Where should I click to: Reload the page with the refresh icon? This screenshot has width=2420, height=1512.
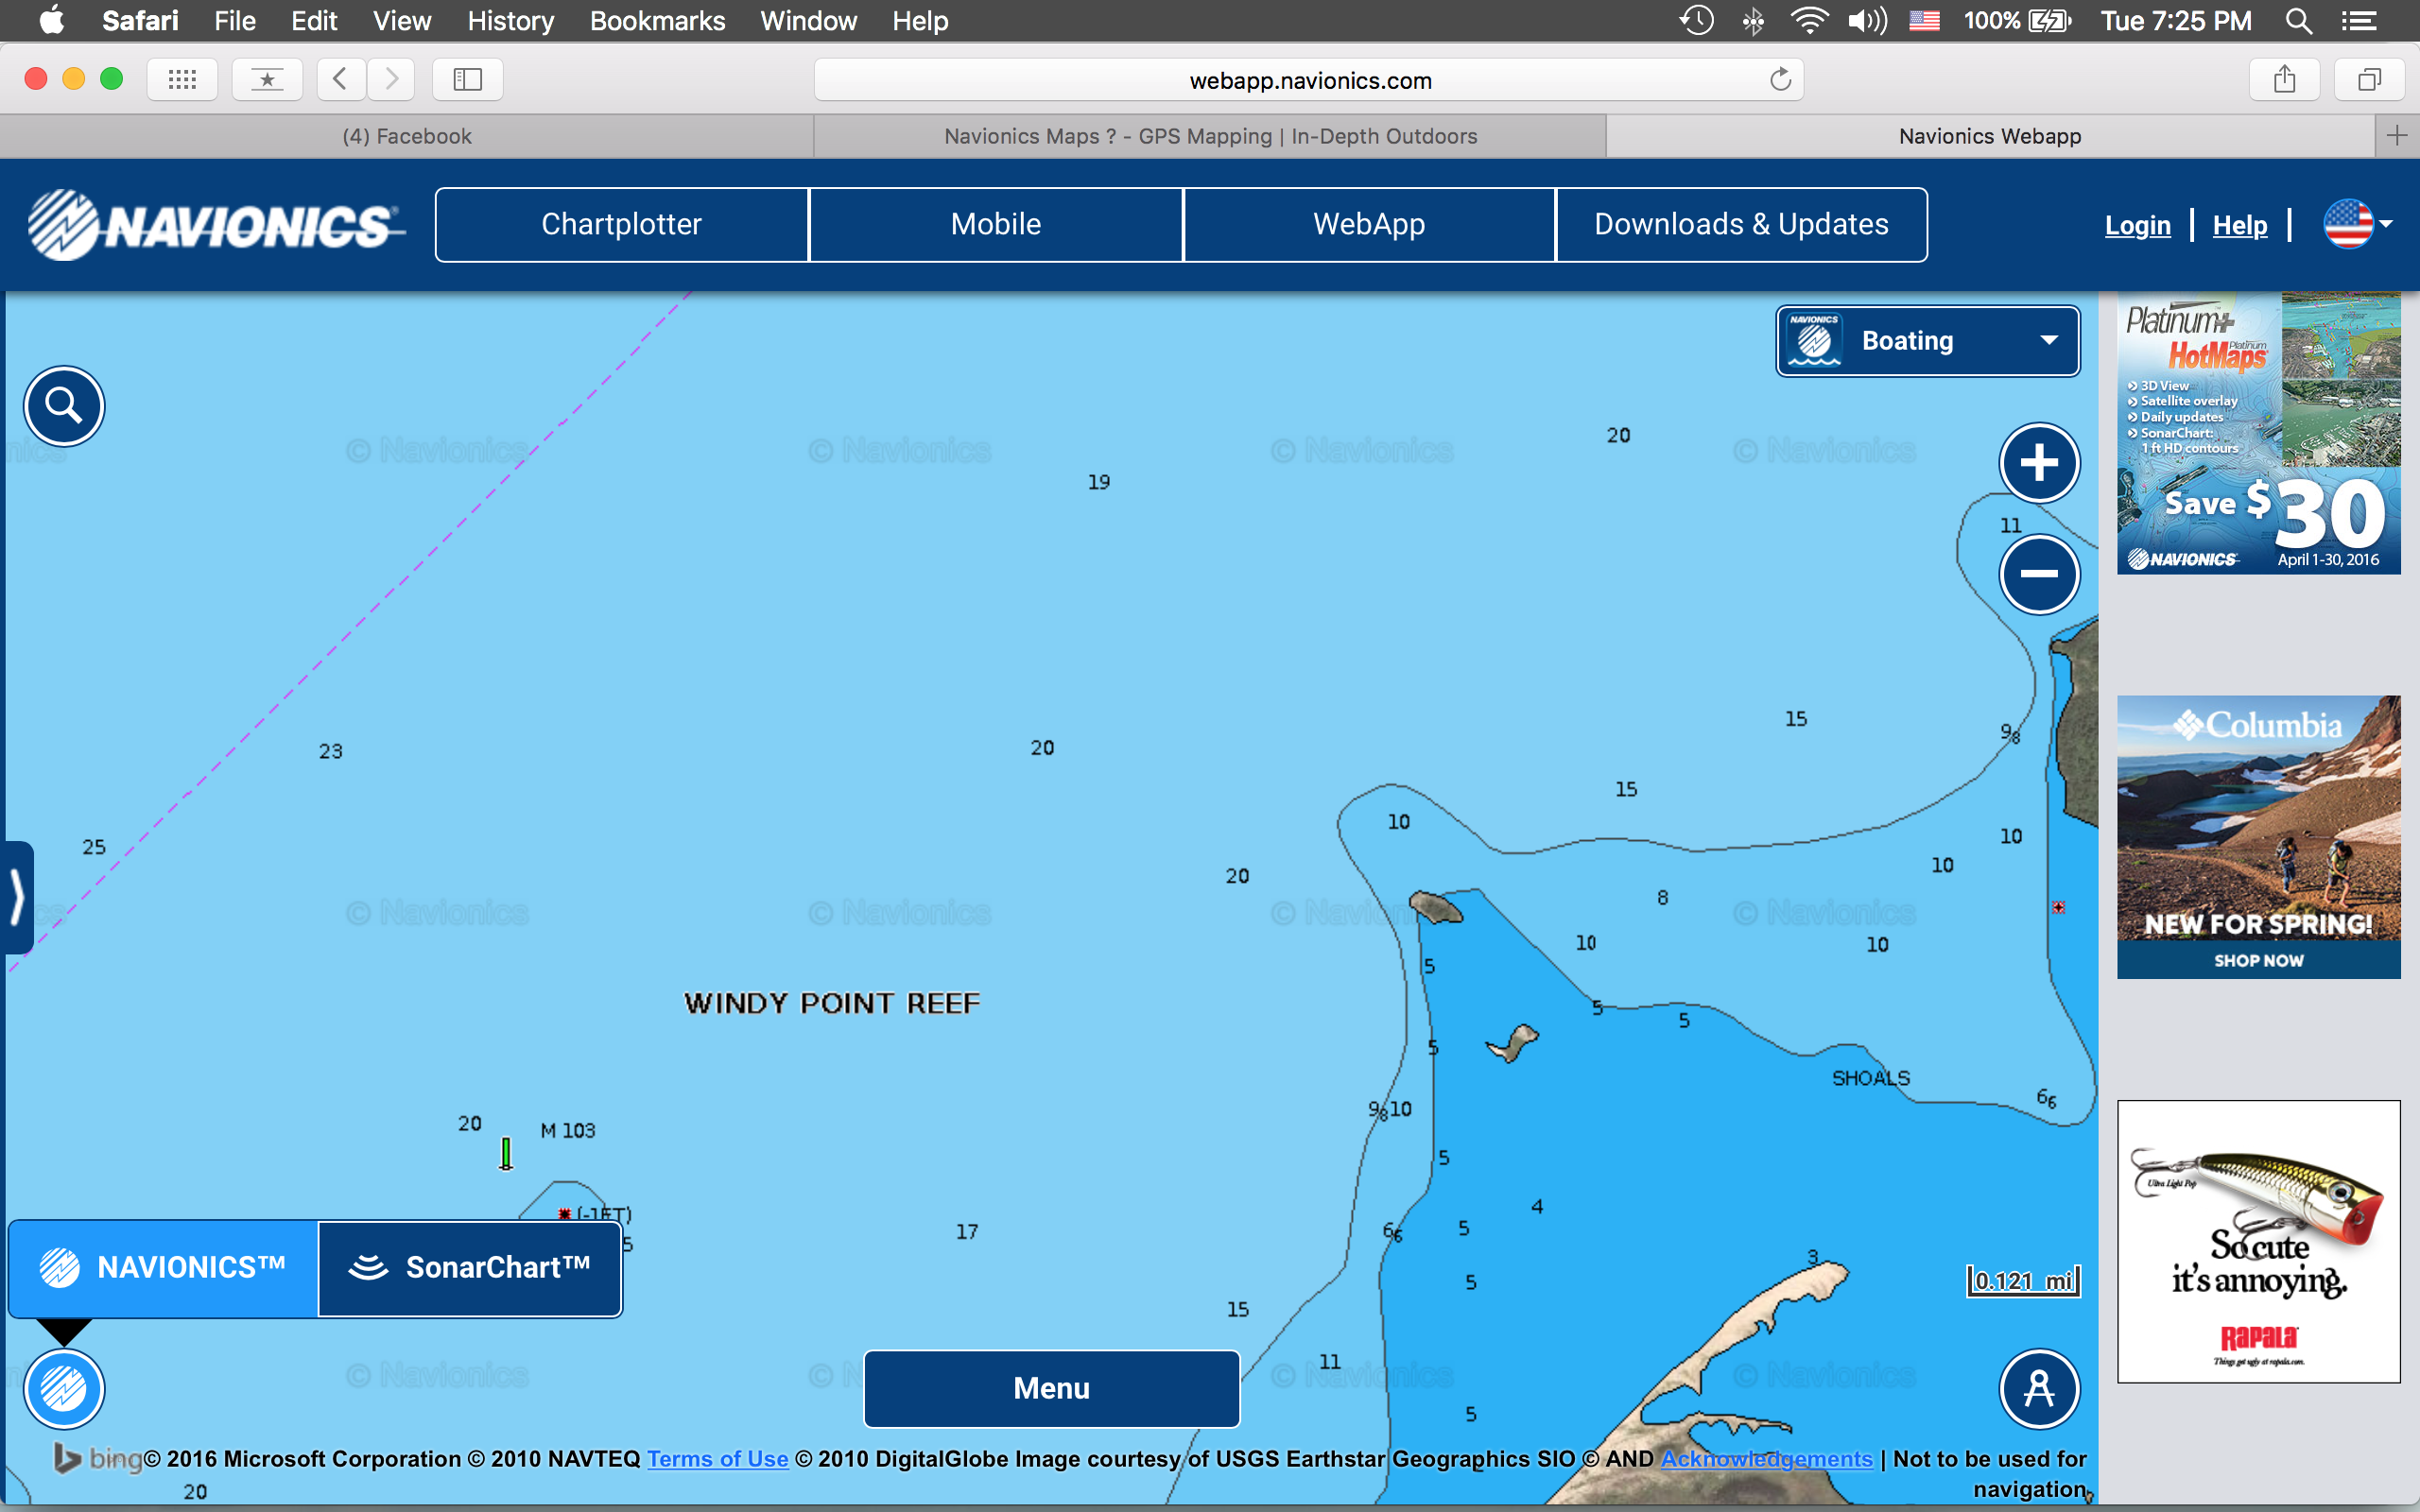(1780, 80)
